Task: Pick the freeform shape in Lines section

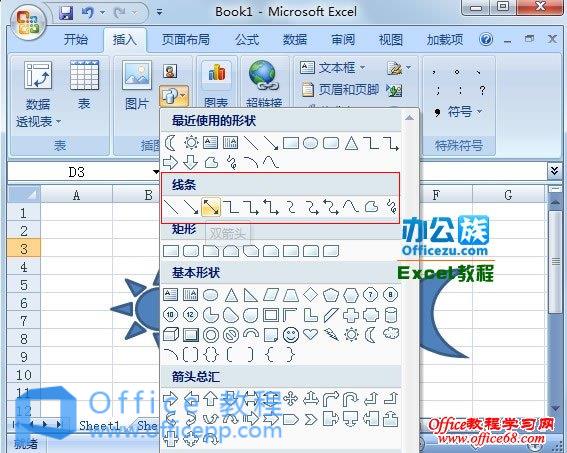Action: (371, 207)
